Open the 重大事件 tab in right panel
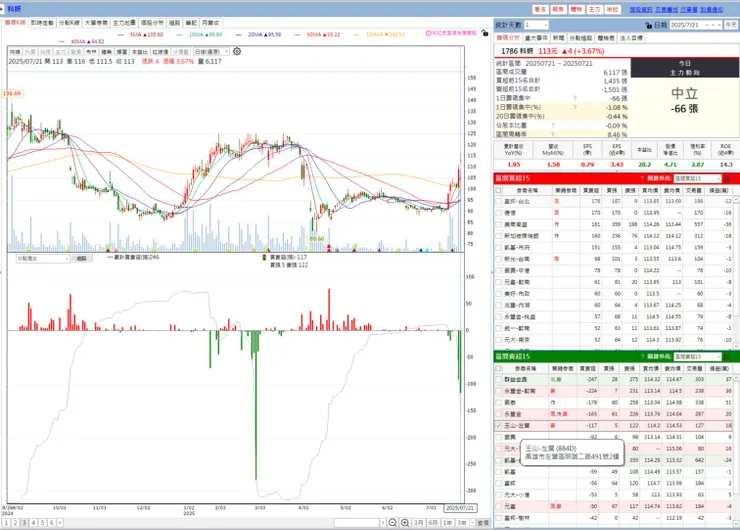 click(x=537, y=38)
